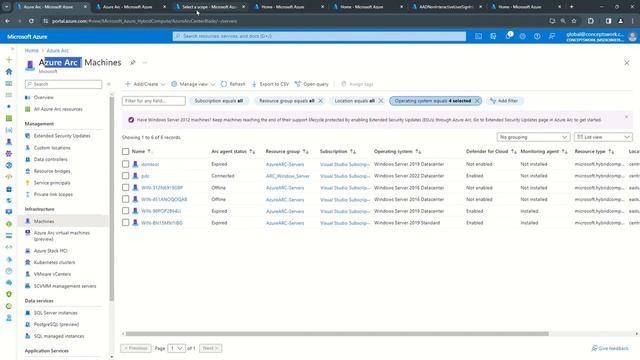This screenshot has height=360, width=640.
Task: Open Extended Security Updates menu item
Action: click(62, 136)
